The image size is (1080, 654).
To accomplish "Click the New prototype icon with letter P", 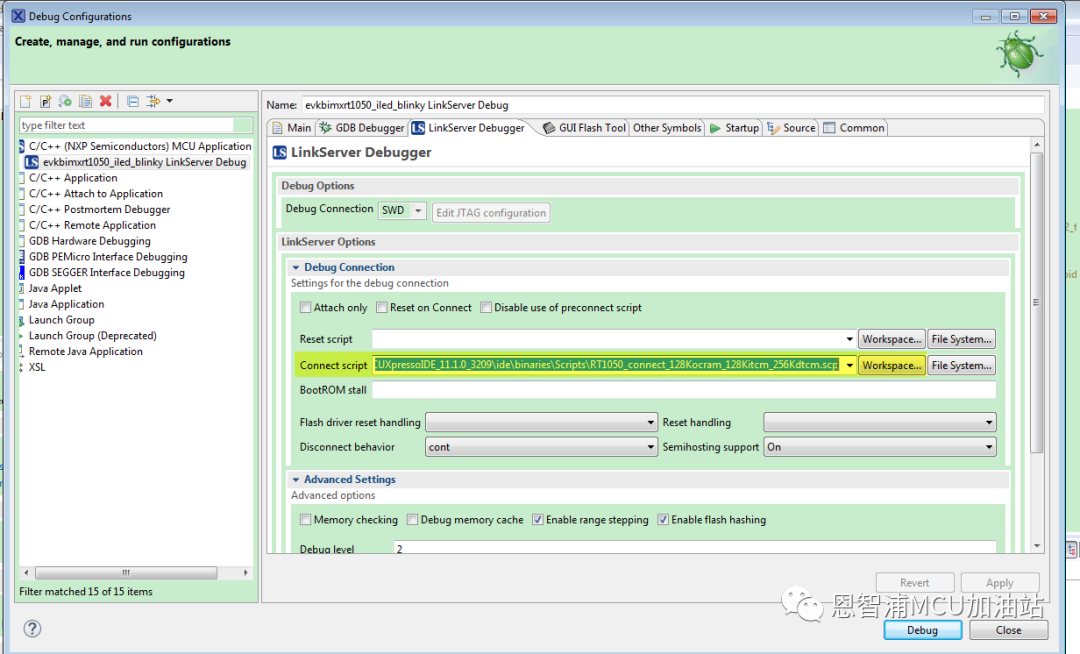I will [x=45, y=101].
